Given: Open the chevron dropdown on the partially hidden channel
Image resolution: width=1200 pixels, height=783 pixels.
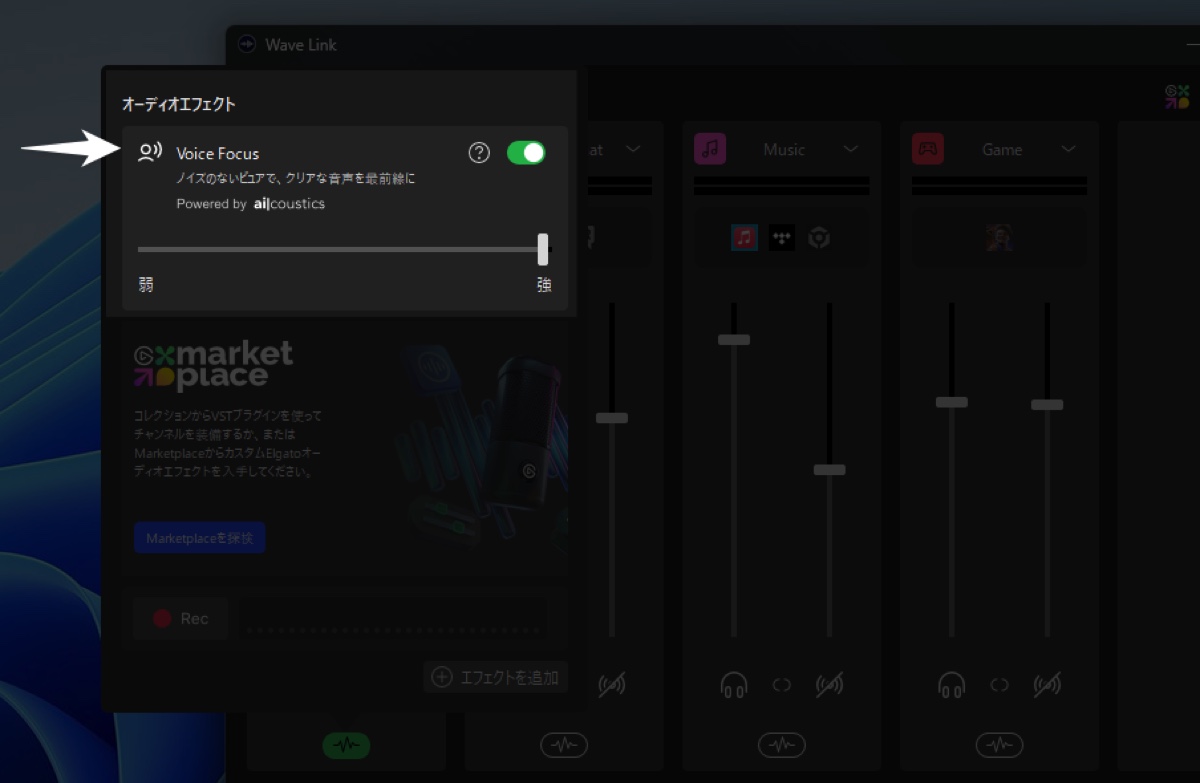Looking at the screenshot, I should [633, 149].
